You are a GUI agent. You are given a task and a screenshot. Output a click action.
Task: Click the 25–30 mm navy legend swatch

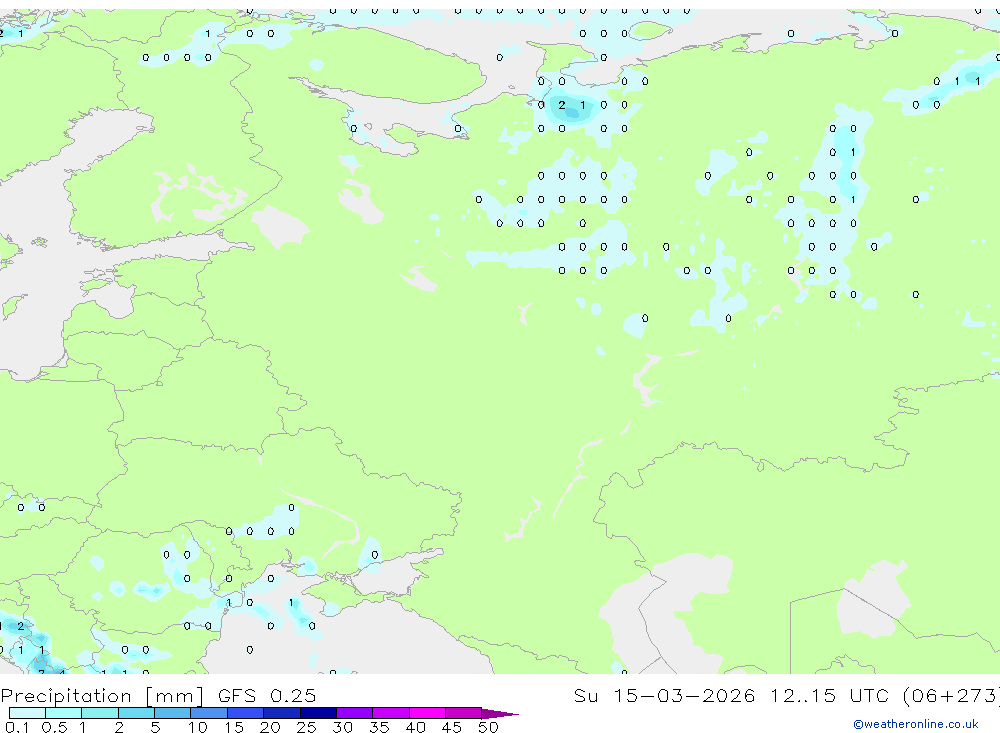[x=318, y=713]
